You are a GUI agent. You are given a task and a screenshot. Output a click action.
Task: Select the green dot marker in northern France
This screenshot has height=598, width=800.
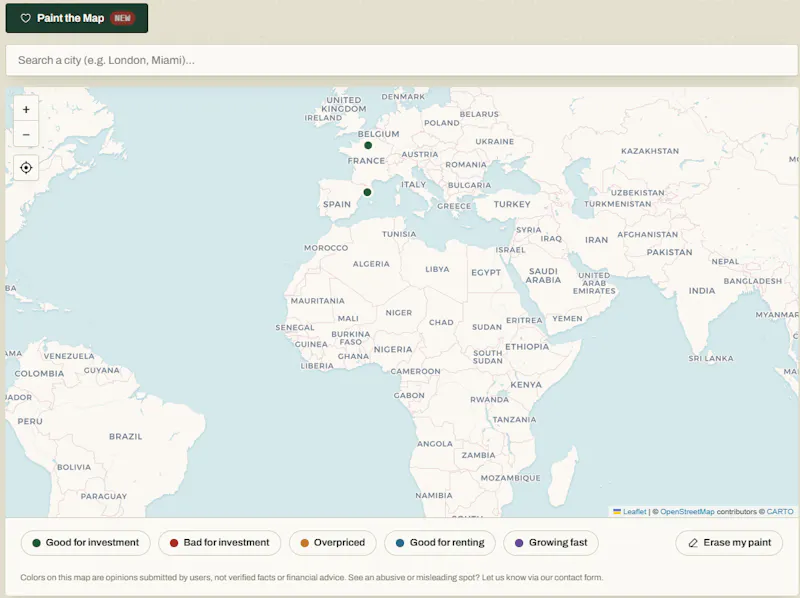tap(368, 145)
